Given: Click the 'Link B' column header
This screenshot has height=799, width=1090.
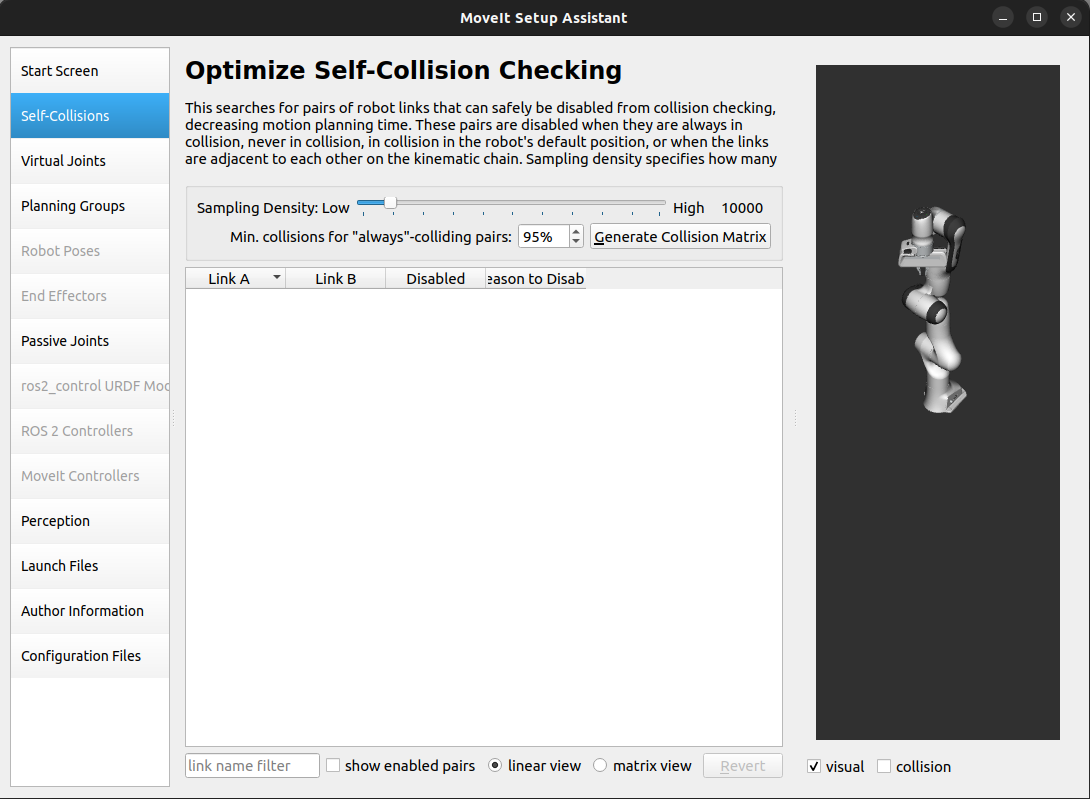Looking at the screenshot, I should click(335, 277).
